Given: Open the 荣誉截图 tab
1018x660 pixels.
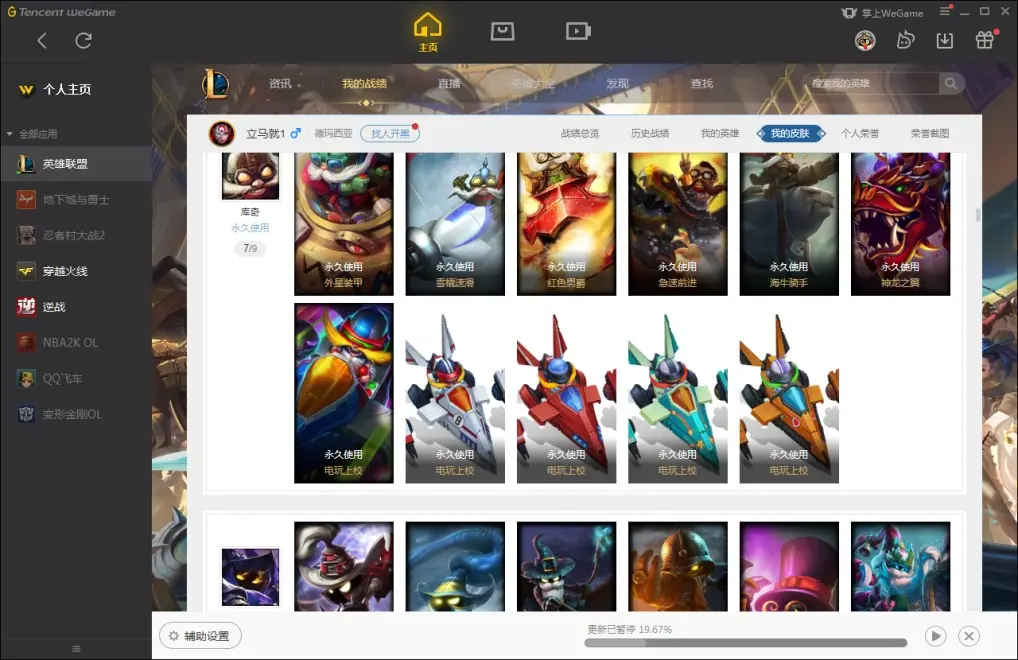Looking at the screenshot, I should (x=930, y=134).
